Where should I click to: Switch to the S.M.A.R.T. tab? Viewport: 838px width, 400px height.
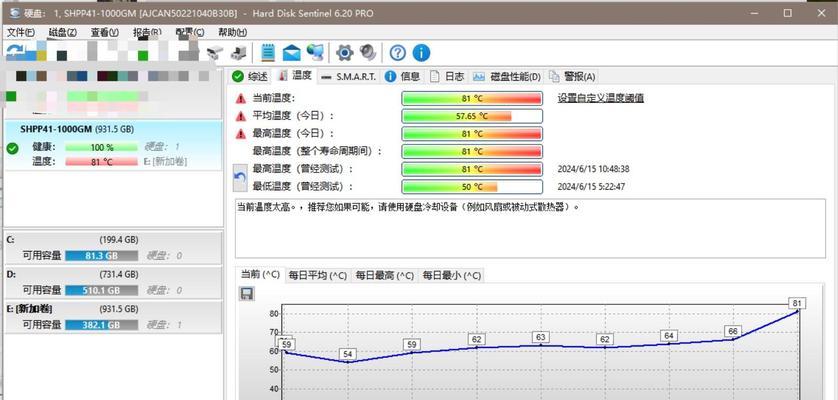pyautogui.click(x=350, y=76)
